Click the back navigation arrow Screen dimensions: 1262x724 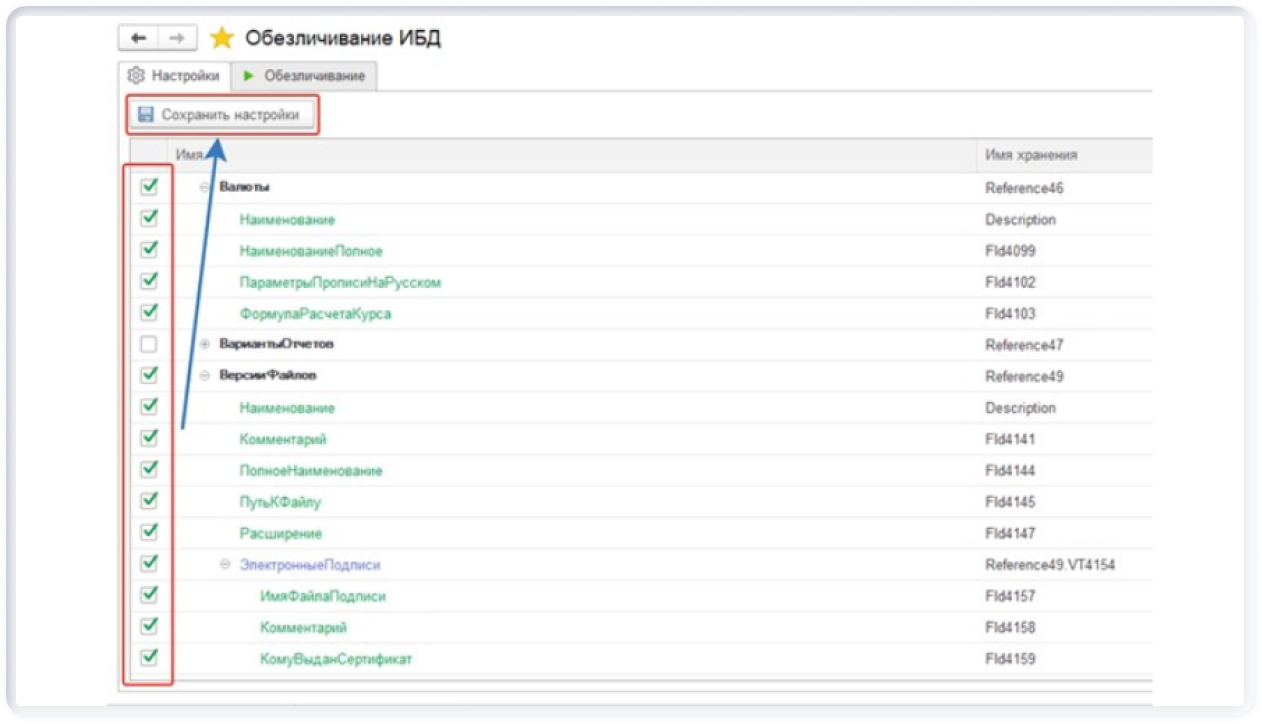click(x=138, y=38)
